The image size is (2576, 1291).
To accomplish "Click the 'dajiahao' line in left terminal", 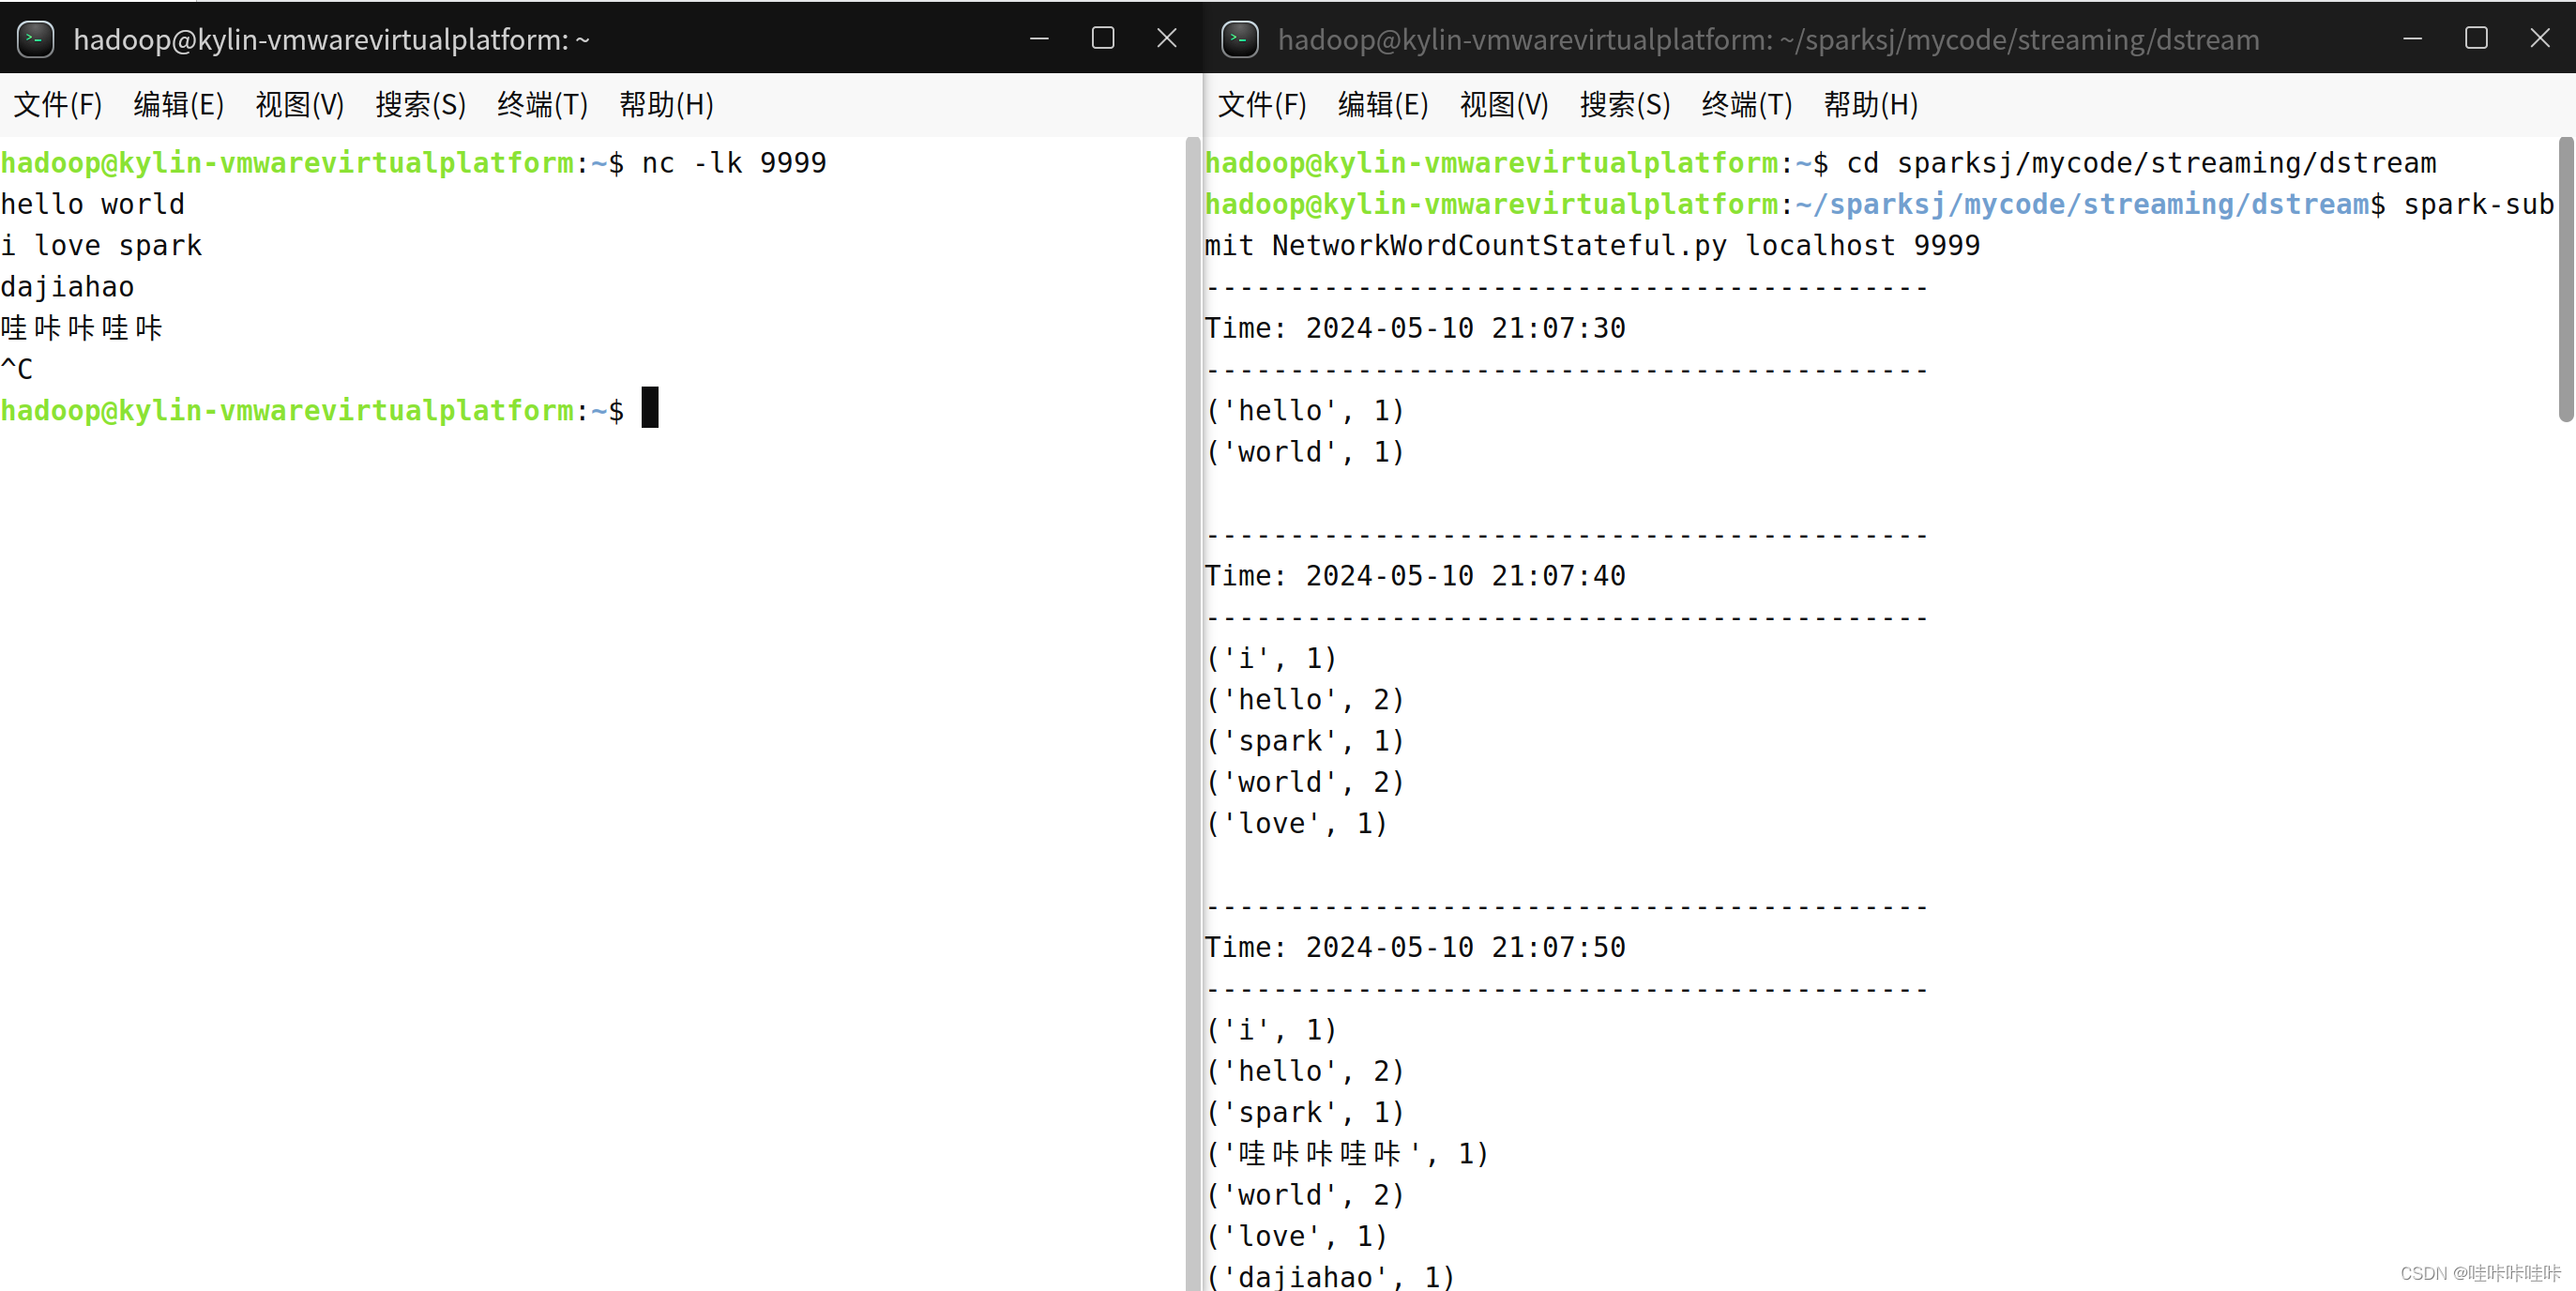I will [67, 287].
